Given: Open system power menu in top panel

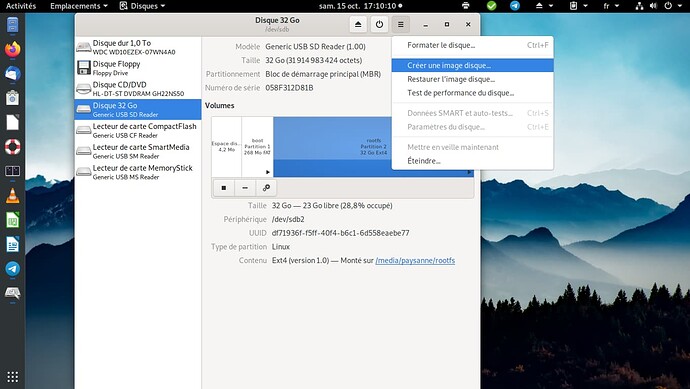Looking at the screenshot, I should coord(672,6).
